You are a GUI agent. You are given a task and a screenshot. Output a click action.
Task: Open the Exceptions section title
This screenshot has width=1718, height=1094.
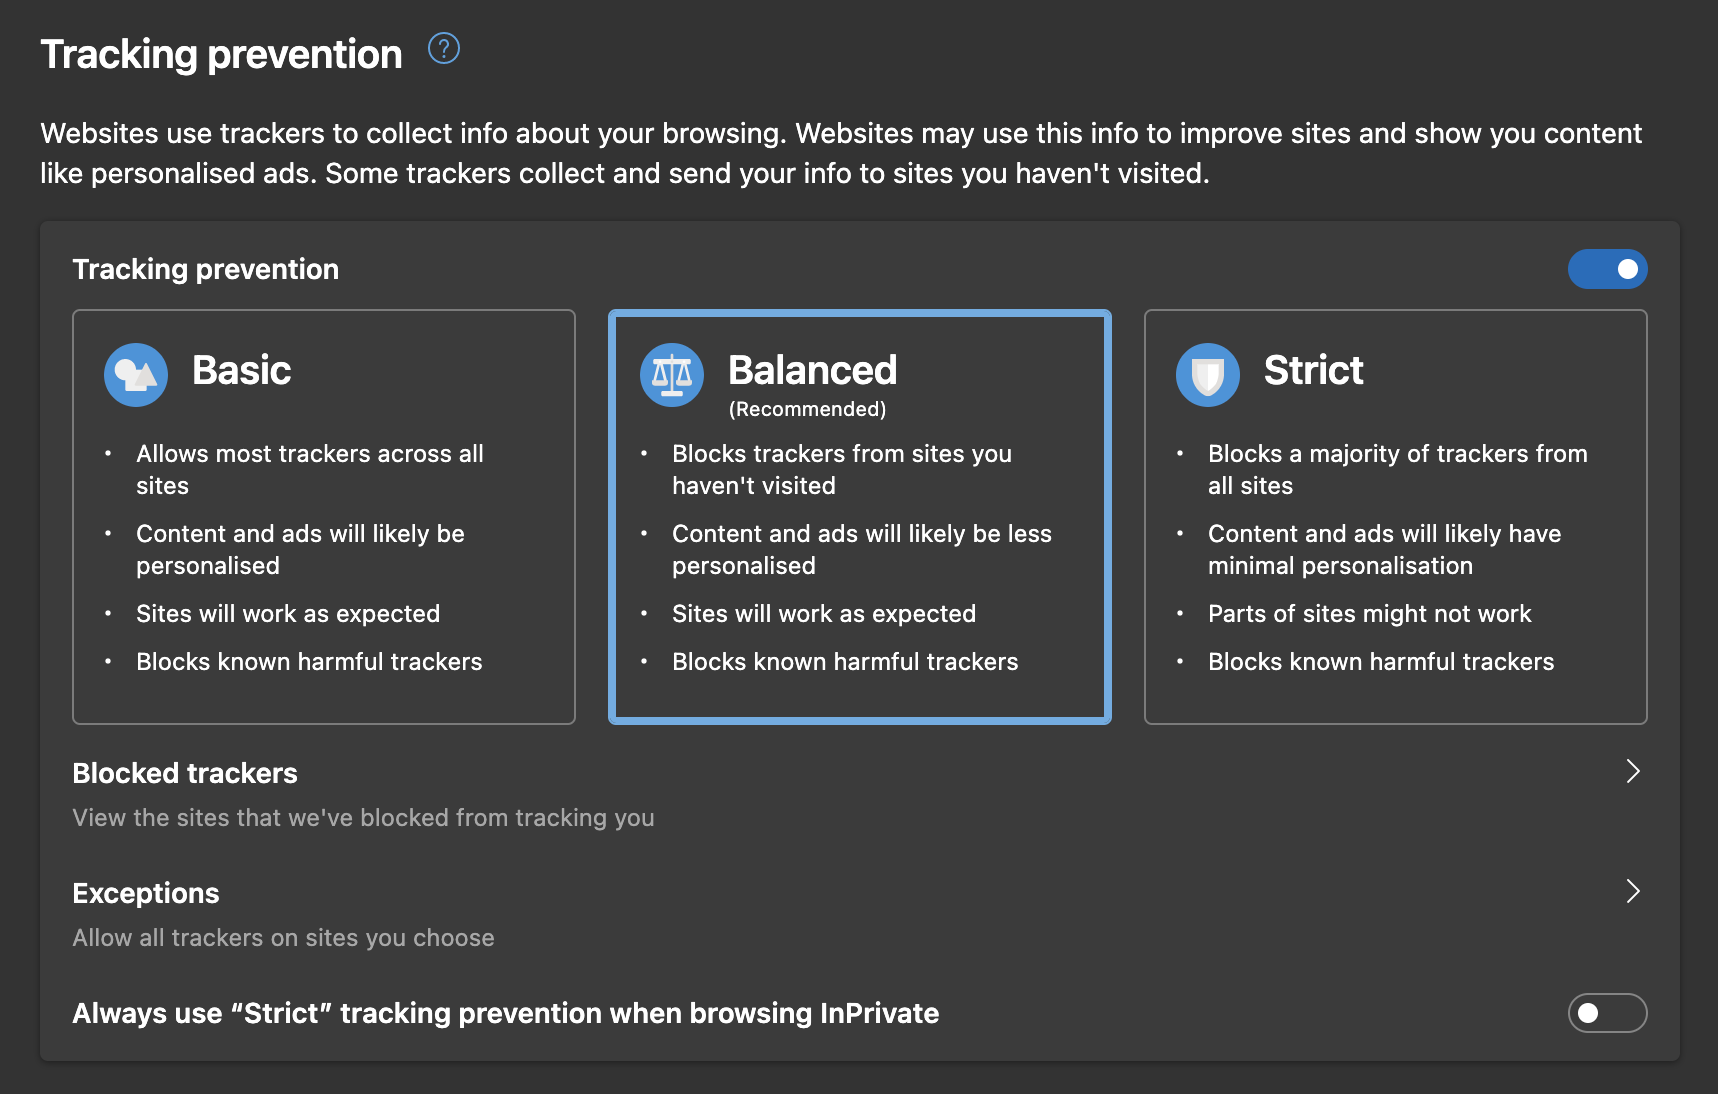(146, 893)
